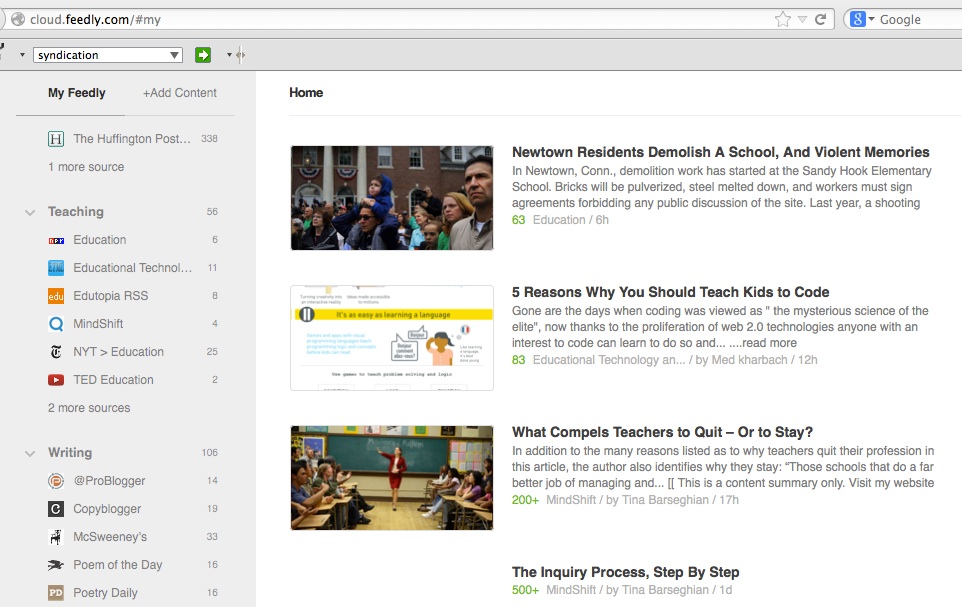962x607 pixels.
Task: Switch to the My Feedly tab
Action: point(76,93)
